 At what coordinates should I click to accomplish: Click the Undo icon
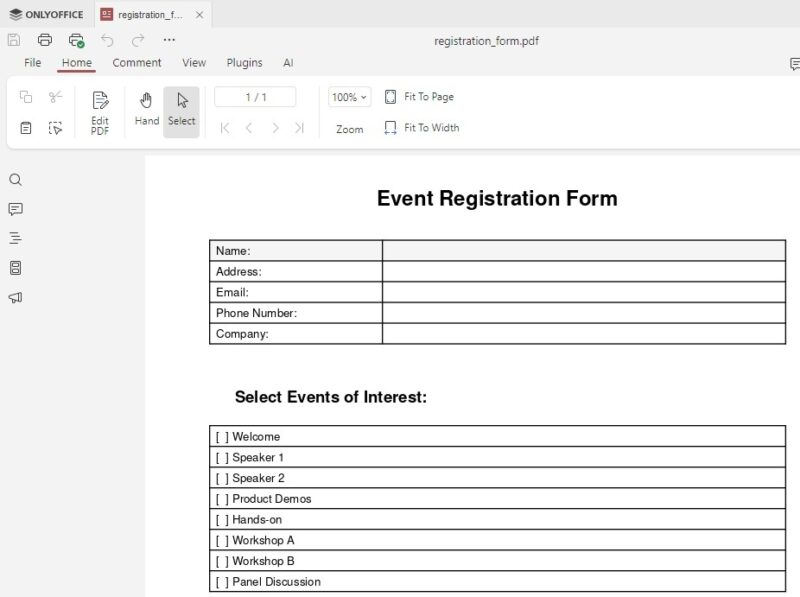pos(106,40)
